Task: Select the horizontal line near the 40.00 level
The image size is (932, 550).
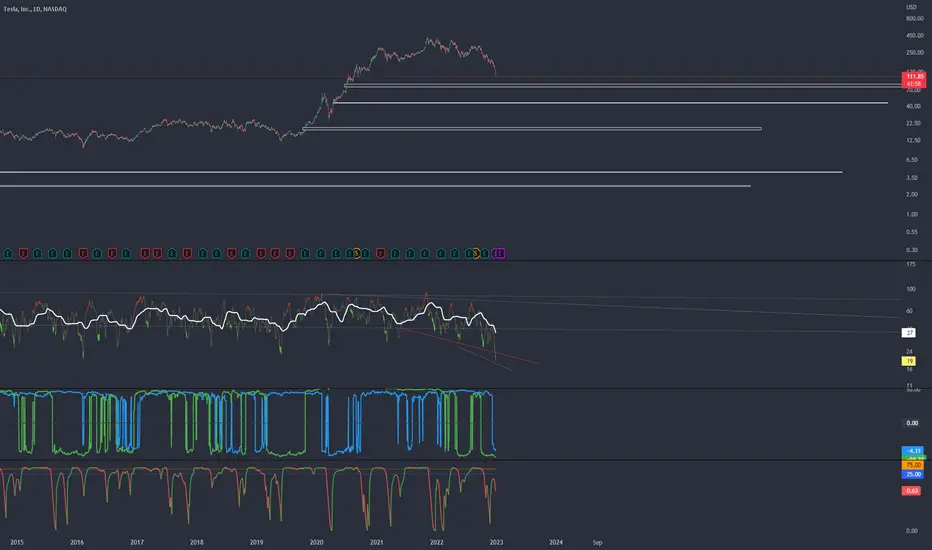Action: pyautogui.click(x=610, y=103)
